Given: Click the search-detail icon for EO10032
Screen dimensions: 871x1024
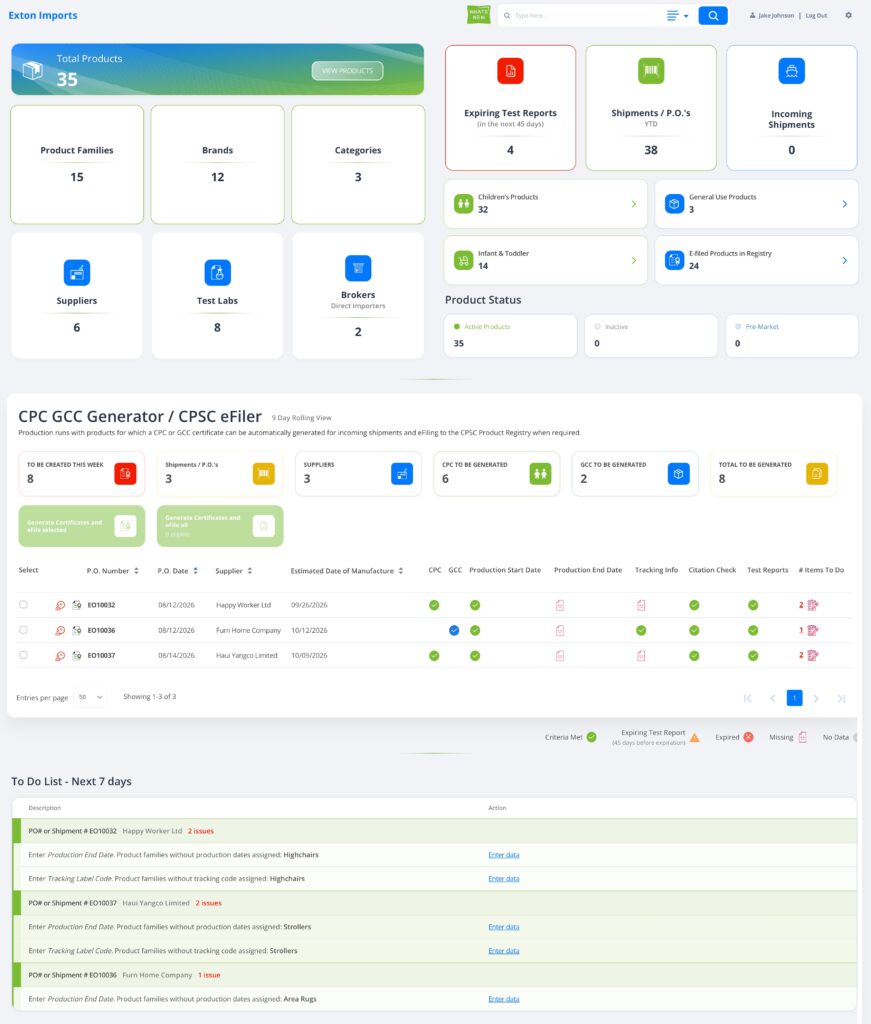Looking at the screenshot, I should [x=60, y=605].
